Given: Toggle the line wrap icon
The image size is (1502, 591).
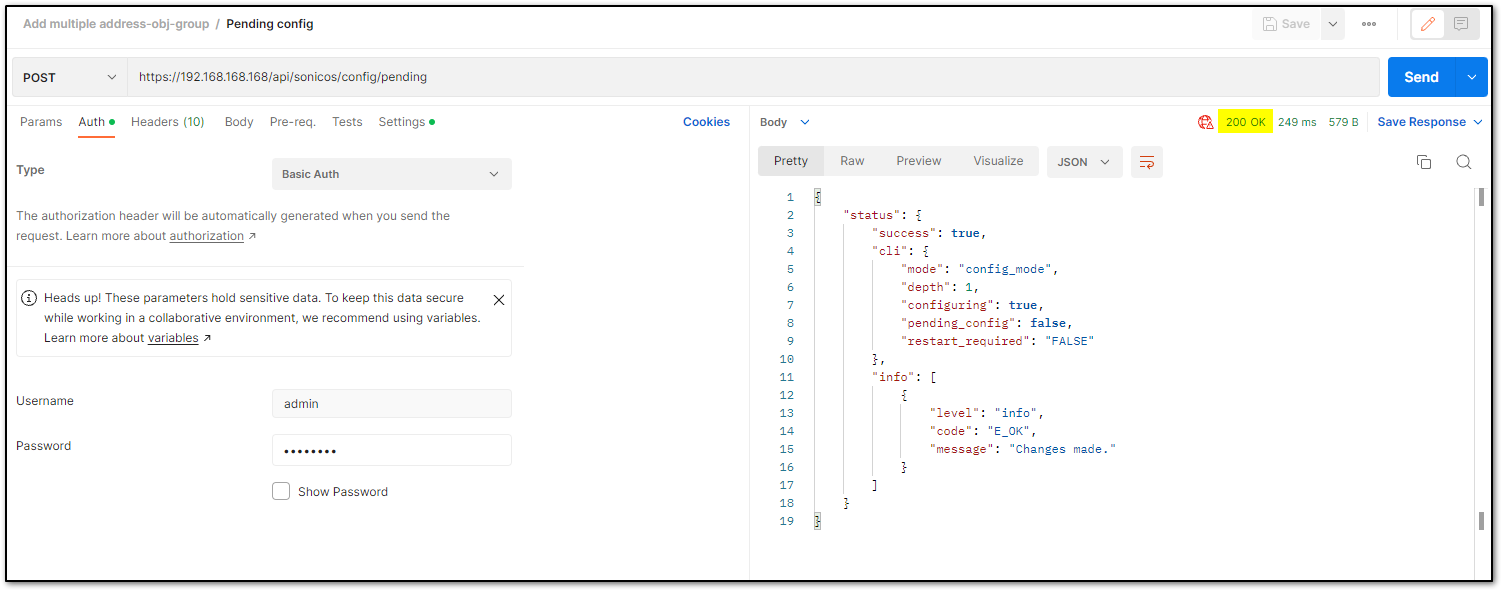Looking at the screenshot, I should pyautogui.click(x=1147, y=162).
